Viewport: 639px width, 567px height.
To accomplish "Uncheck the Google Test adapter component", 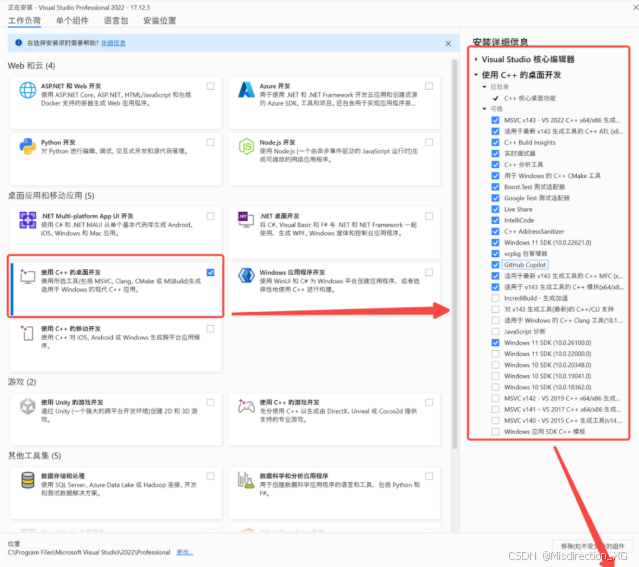I will pos(495,198).
